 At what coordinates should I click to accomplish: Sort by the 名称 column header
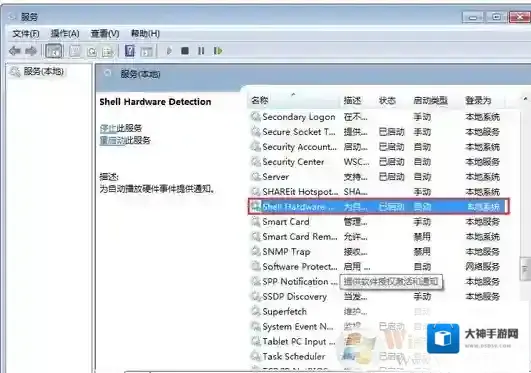pos(294,100)
